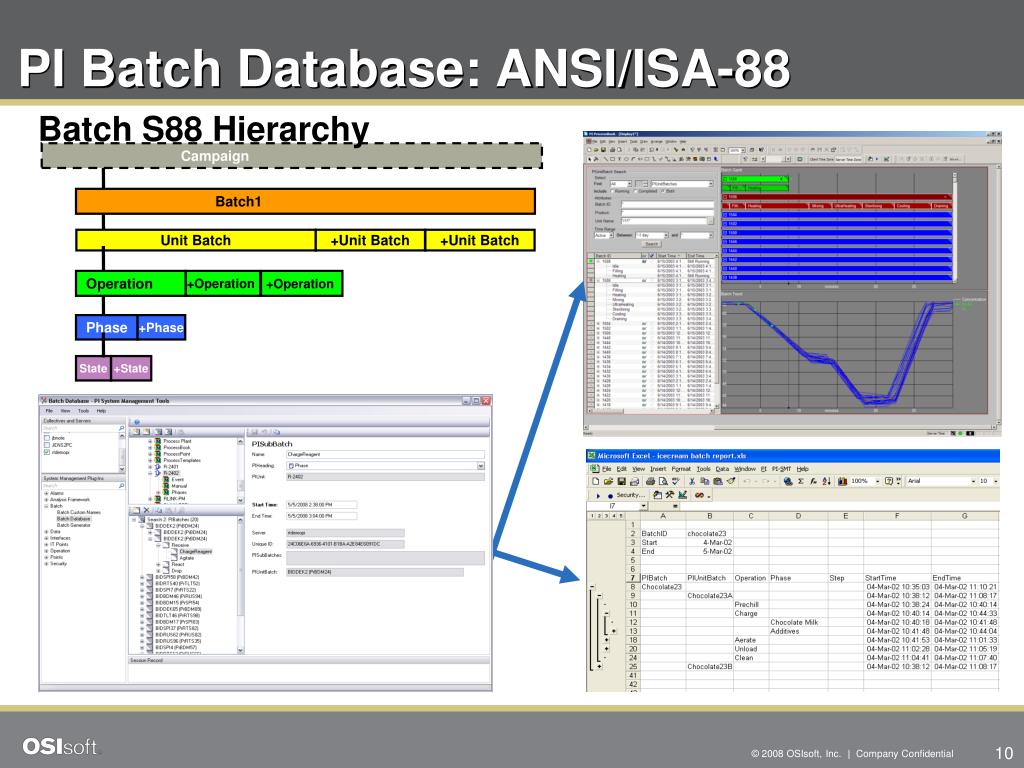This screenshot has height=768, width=1024.
Task: Click the hammer tools icon beside Security
Action: tap(670, 495)
